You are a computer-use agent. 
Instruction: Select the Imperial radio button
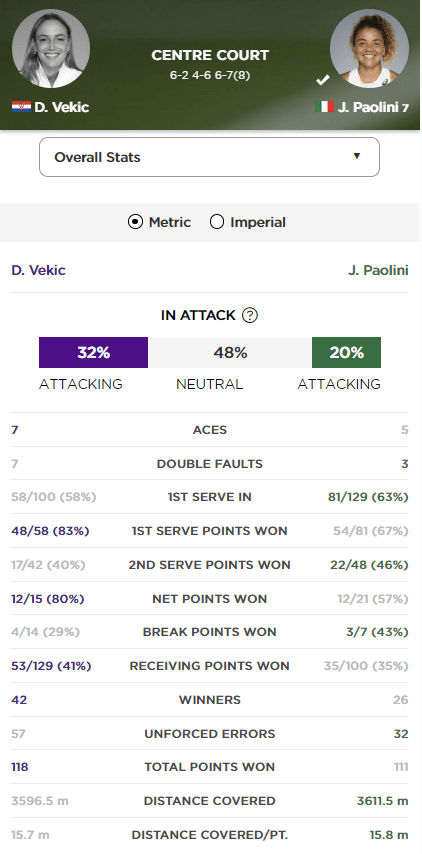pos(217,222)
